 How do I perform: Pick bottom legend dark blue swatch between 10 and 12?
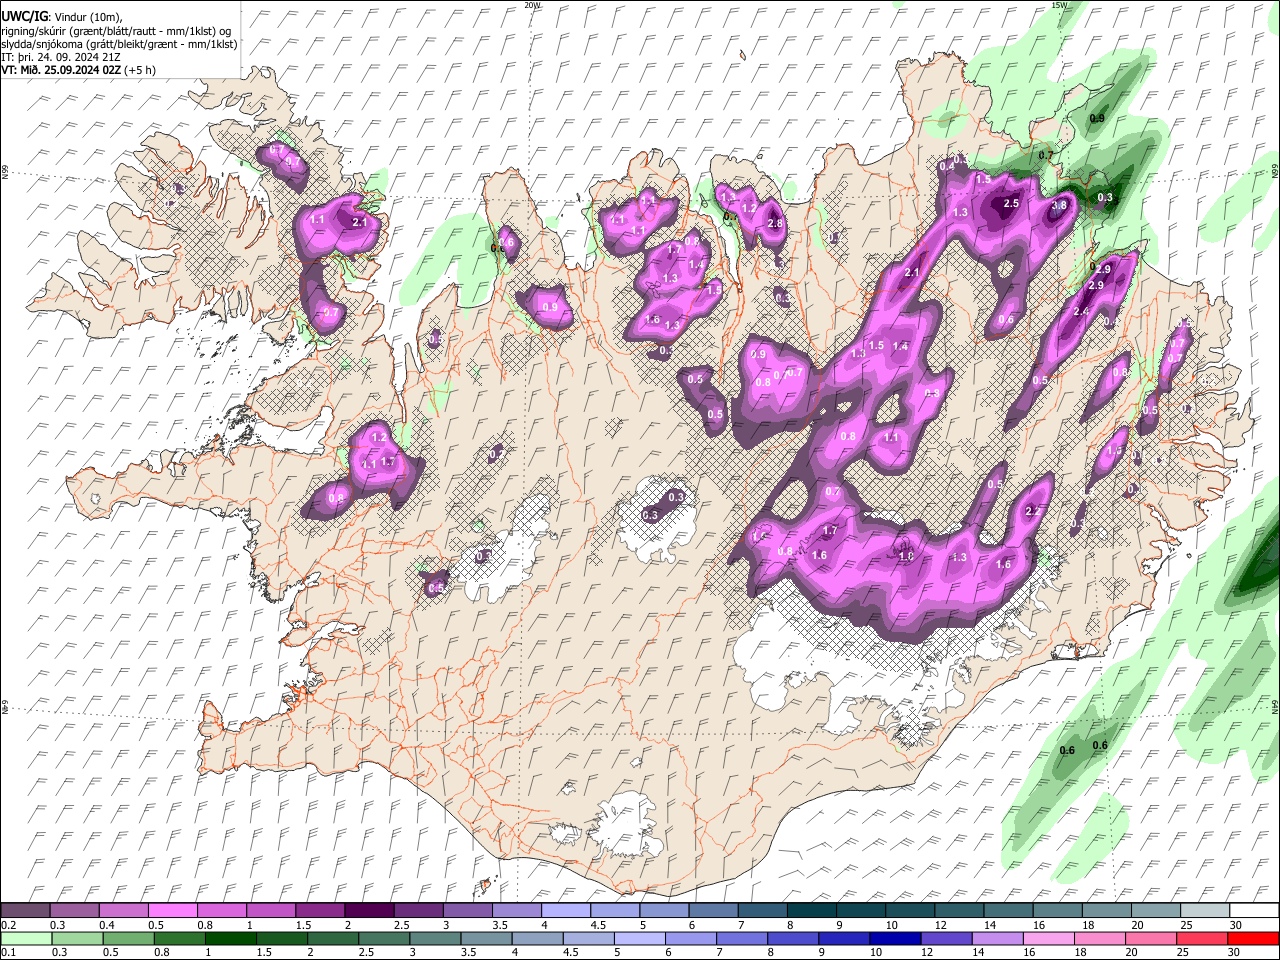(895, 938)
